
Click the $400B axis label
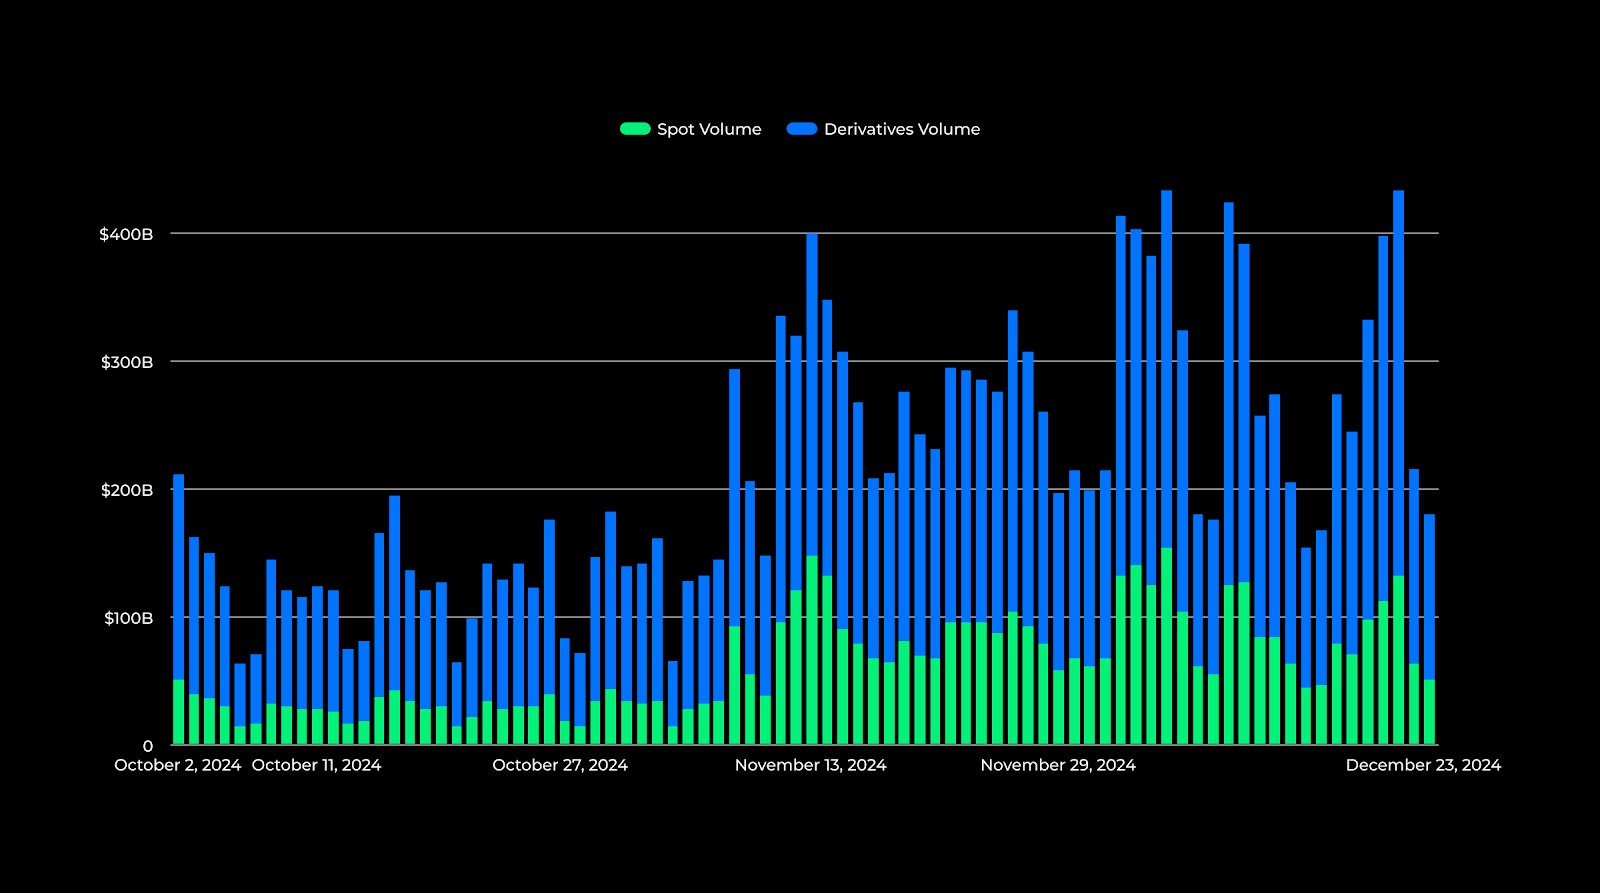[126, 234]
